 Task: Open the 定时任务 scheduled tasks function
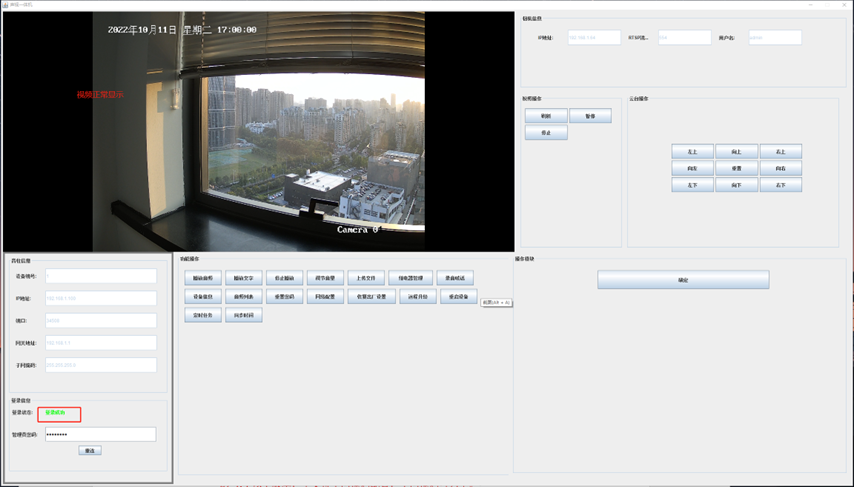tap(203, 315)
